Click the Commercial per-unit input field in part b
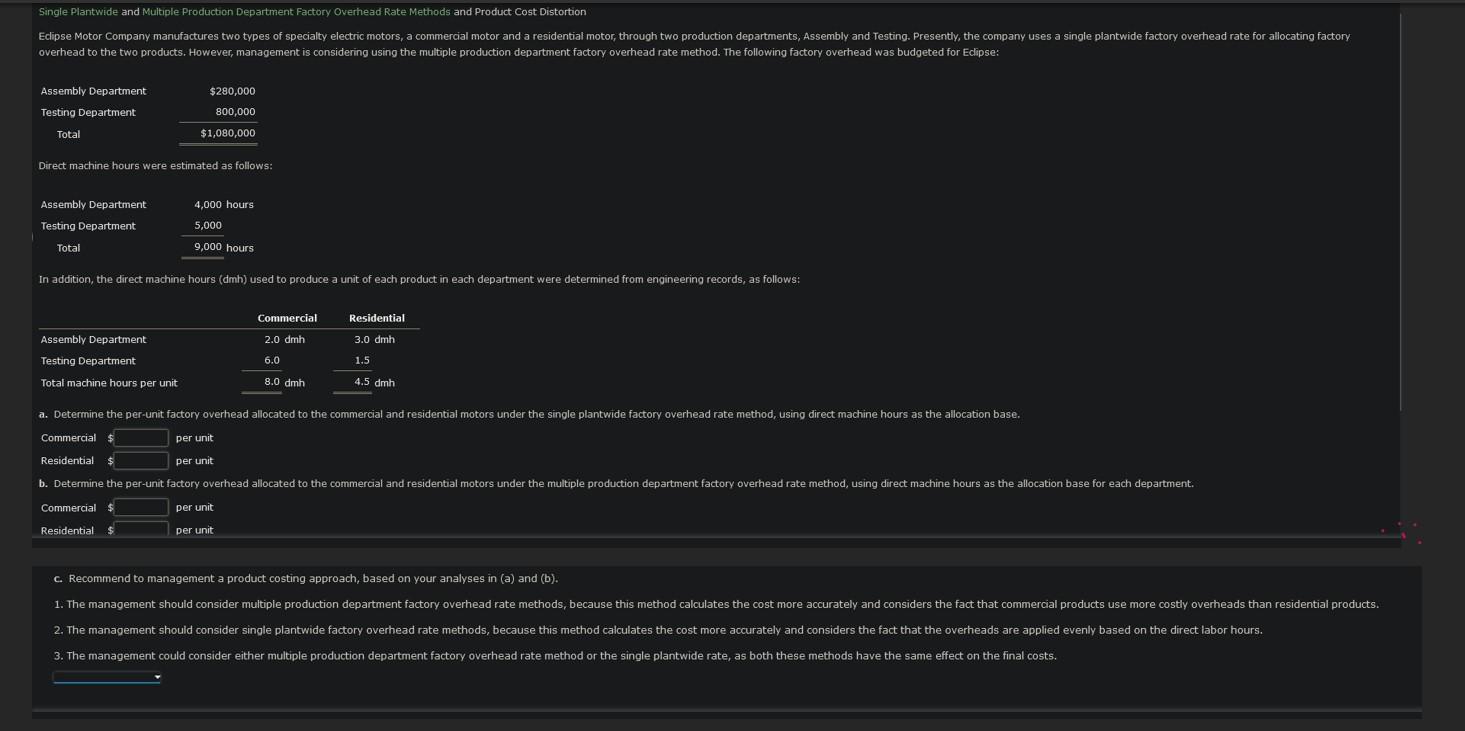 (140, 507)
